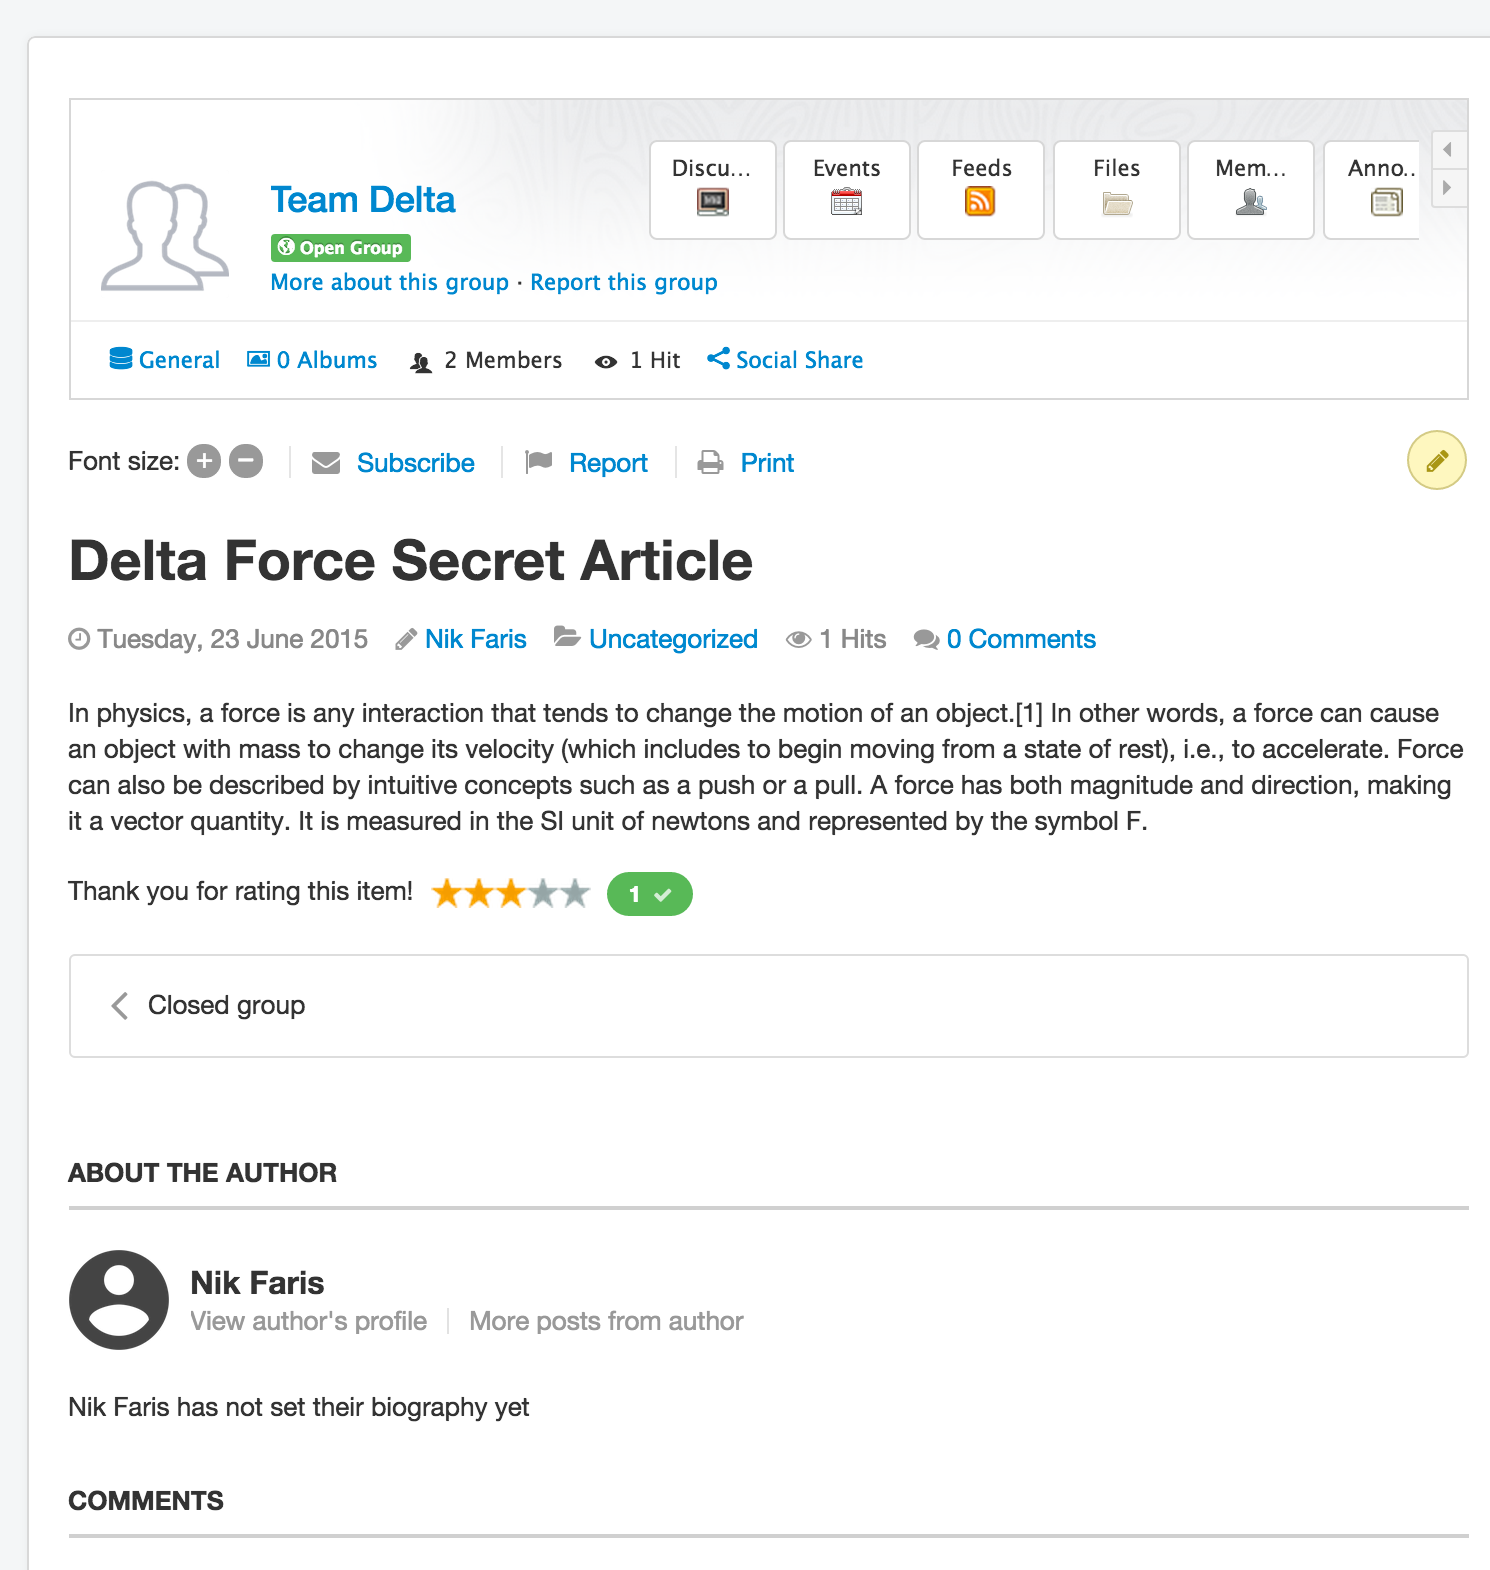Click the yellow pencil edit icon
The height and width of the screenshot is (1570, 1490).
1436,461
